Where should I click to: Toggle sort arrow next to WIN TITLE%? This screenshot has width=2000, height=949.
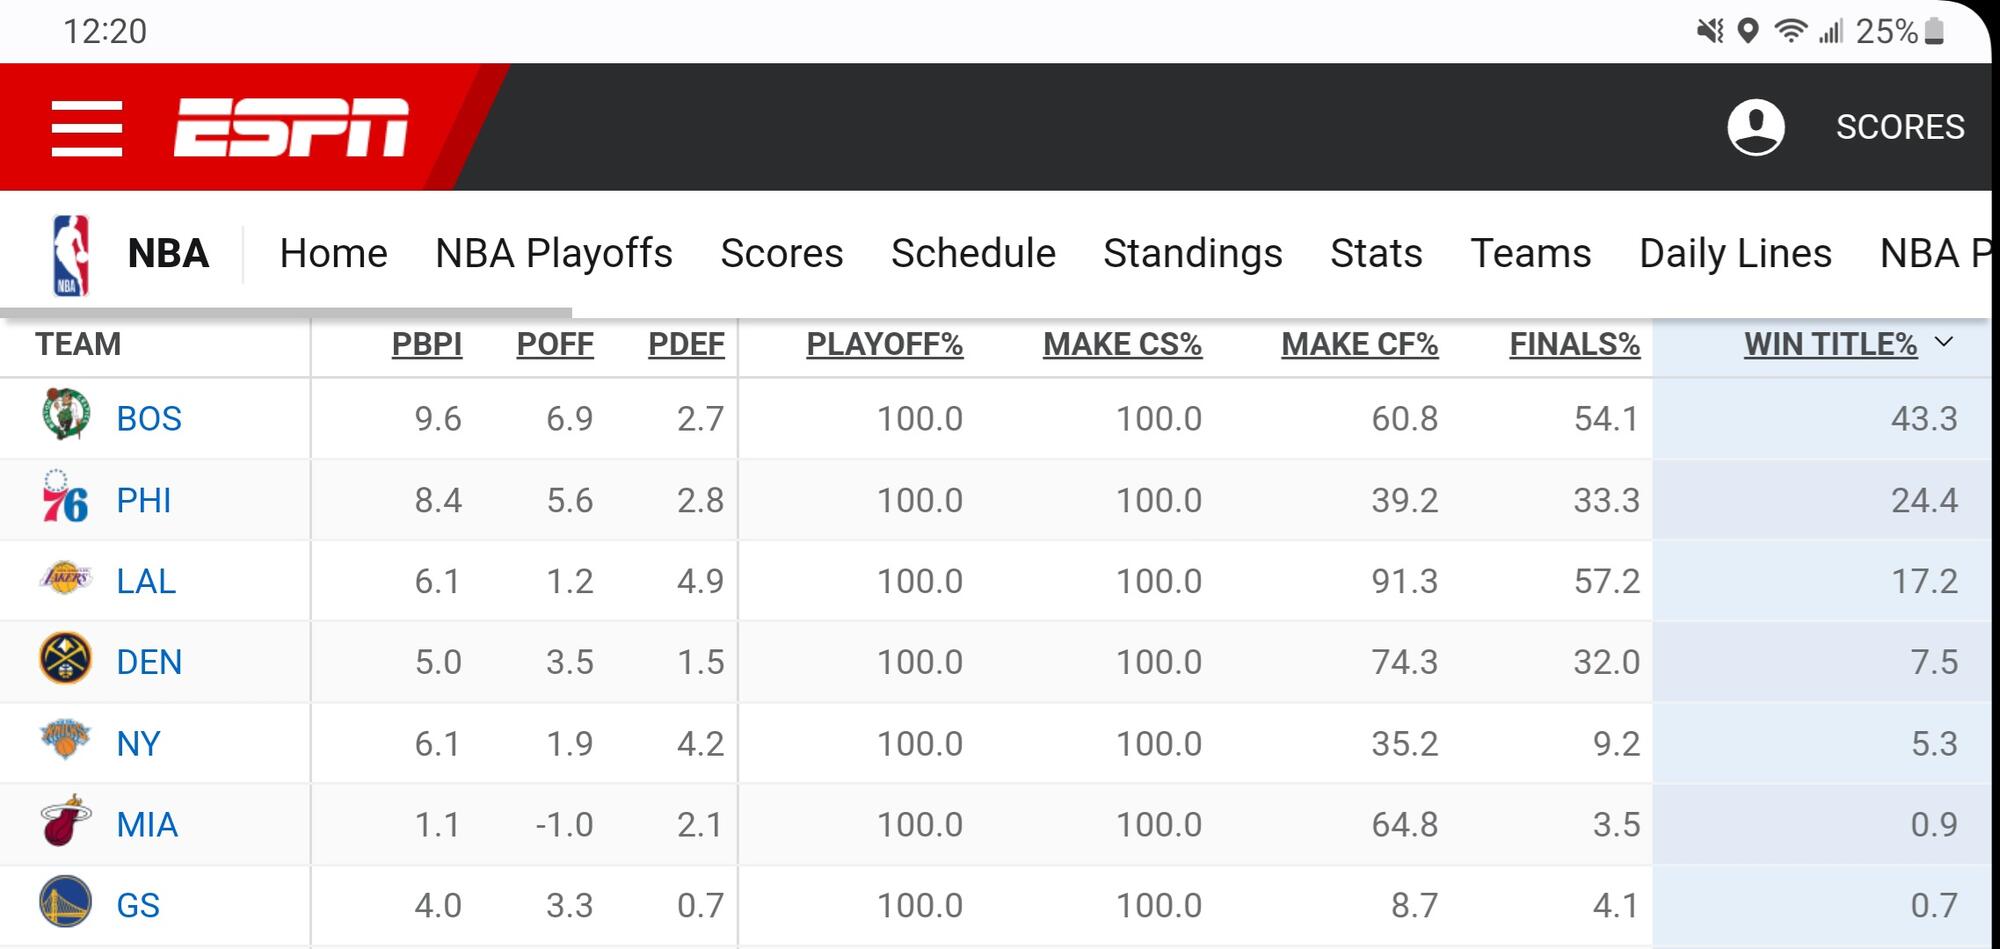pyautogui.click(x=1944, y=342)
